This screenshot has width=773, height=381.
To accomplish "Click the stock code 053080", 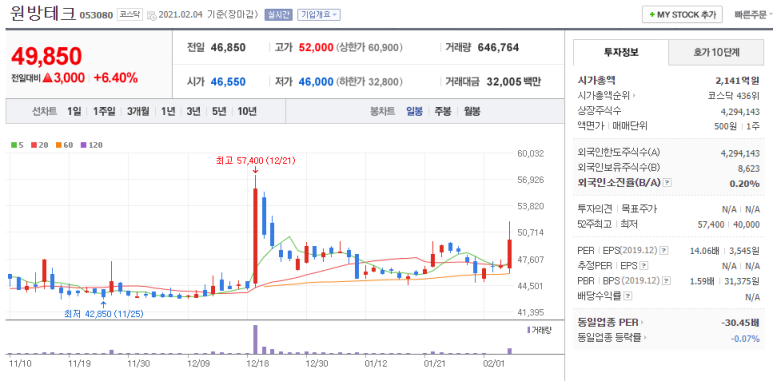I will pyautogui.click(x=96, y=15).
